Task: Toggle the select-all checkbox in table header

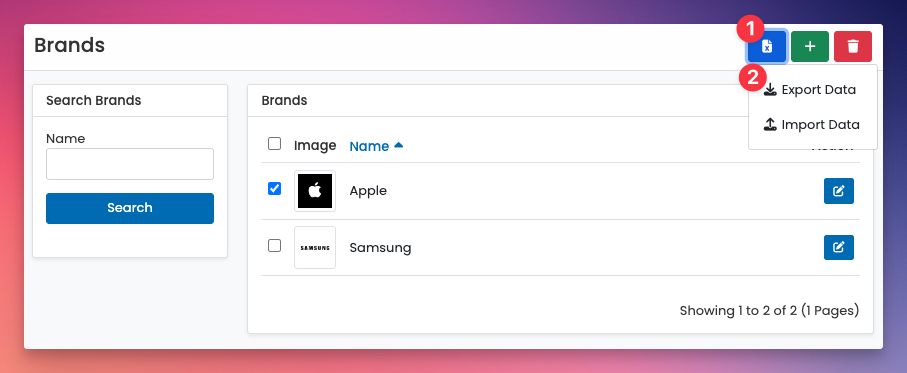Action: 275,143
